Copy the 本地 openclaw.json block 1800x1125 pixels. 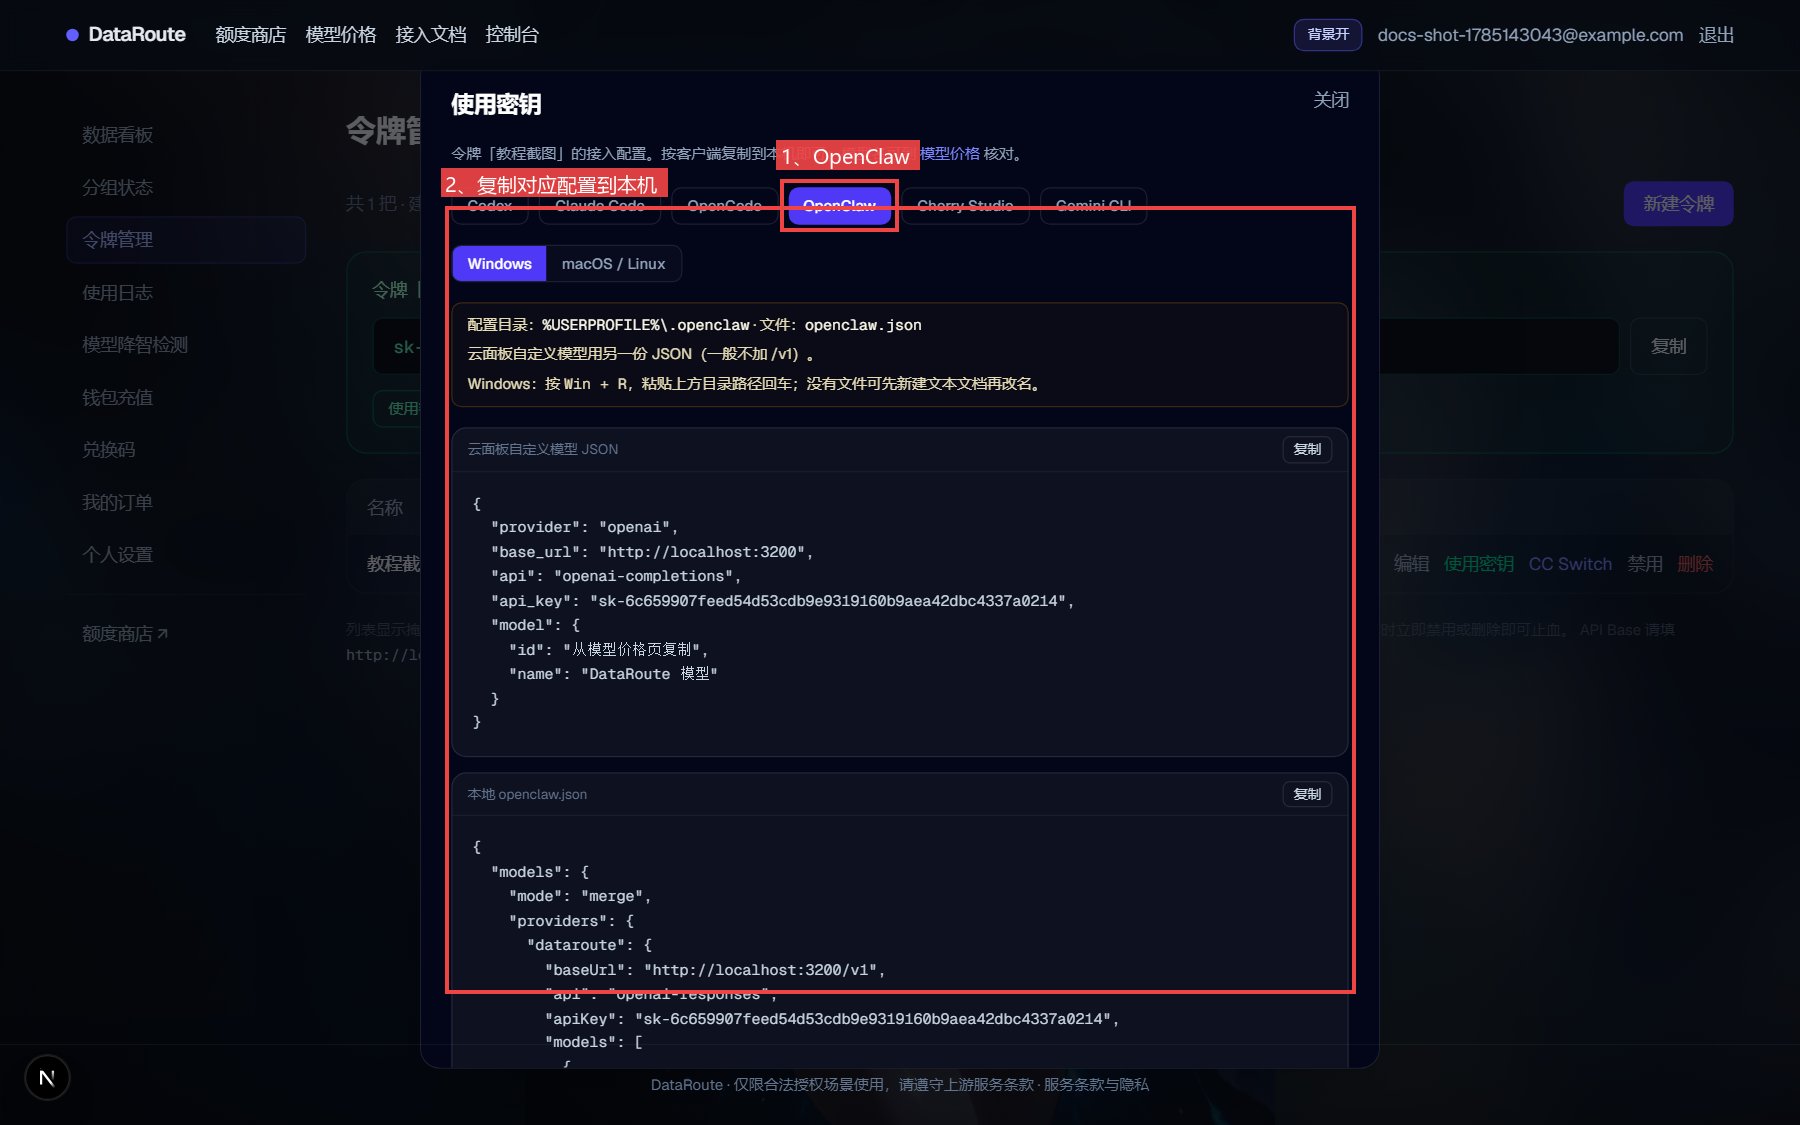(1307, 794)
